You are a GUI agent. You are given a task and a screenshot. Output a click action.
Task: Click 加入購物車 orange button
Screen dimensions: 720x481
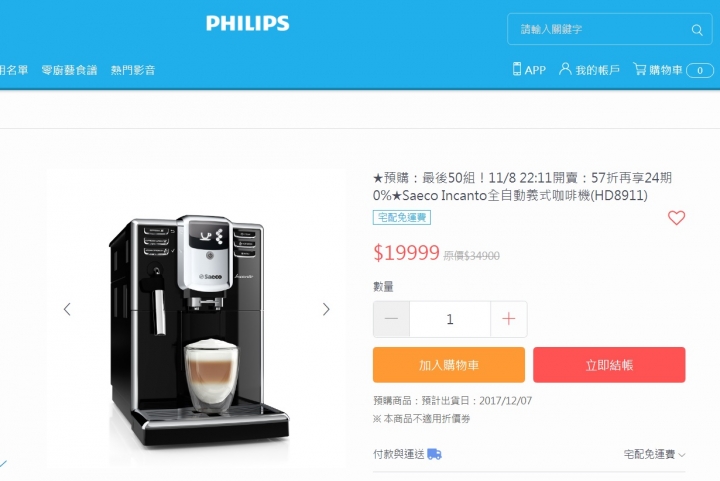449,365
